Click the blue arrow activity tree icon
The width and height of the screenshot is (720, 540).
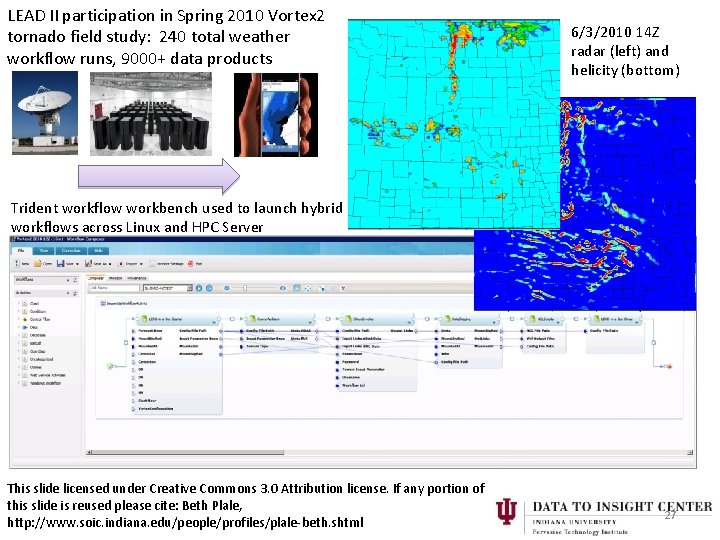pyautogui.click(x=25, y=327)
